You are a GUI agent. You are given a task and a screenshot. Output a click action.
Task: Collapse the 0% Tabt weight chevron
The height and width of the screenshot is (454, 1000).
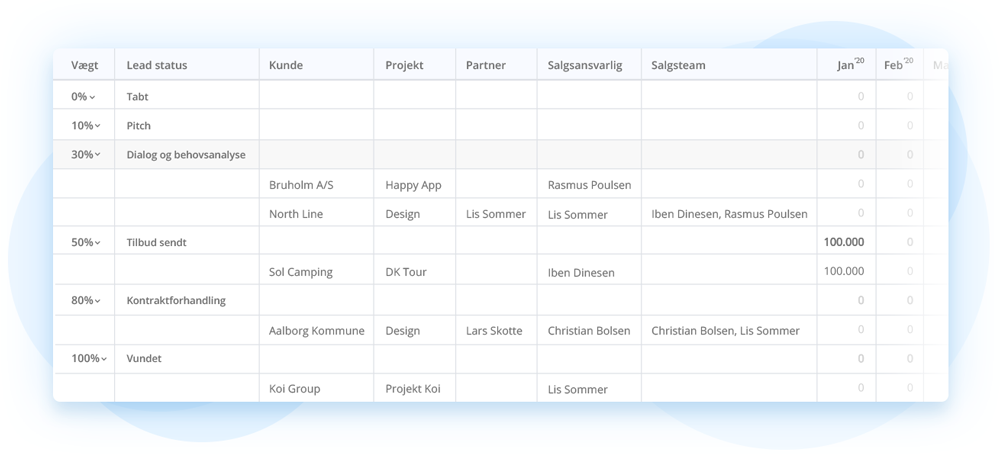coord(92,98)
